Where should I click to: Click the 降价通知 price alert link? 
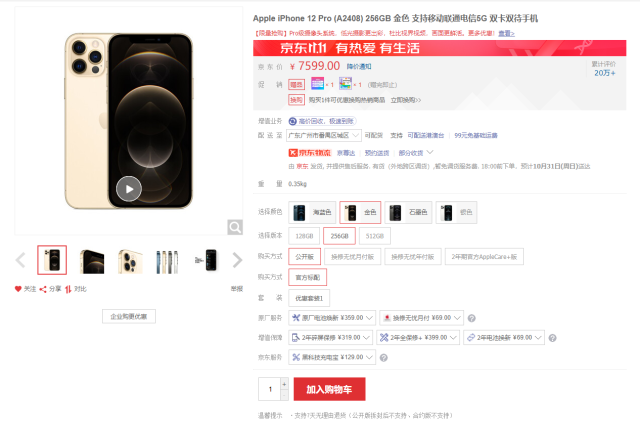tap(359, 67)
